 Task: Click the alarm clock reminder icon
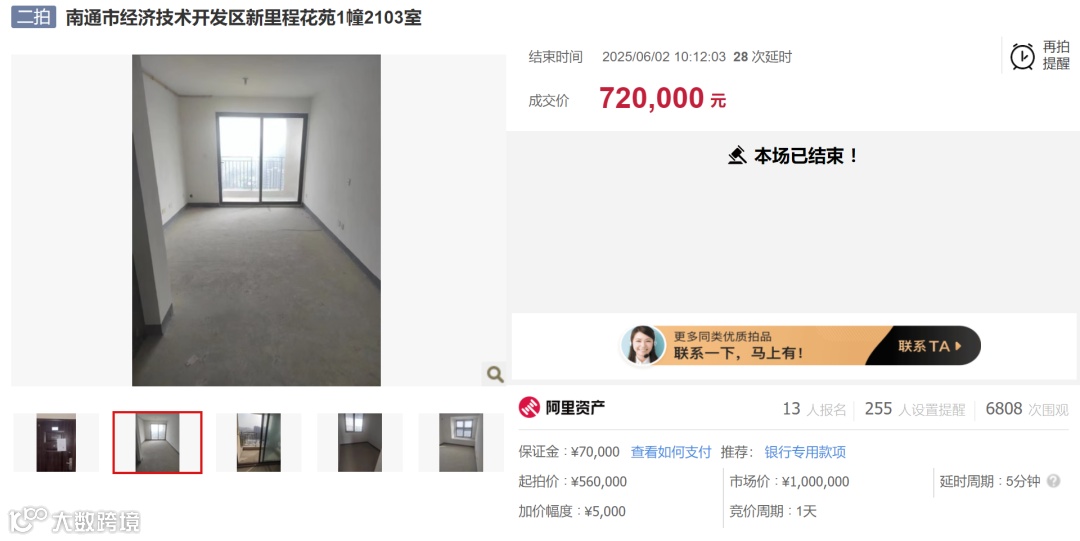point(1022,57)
